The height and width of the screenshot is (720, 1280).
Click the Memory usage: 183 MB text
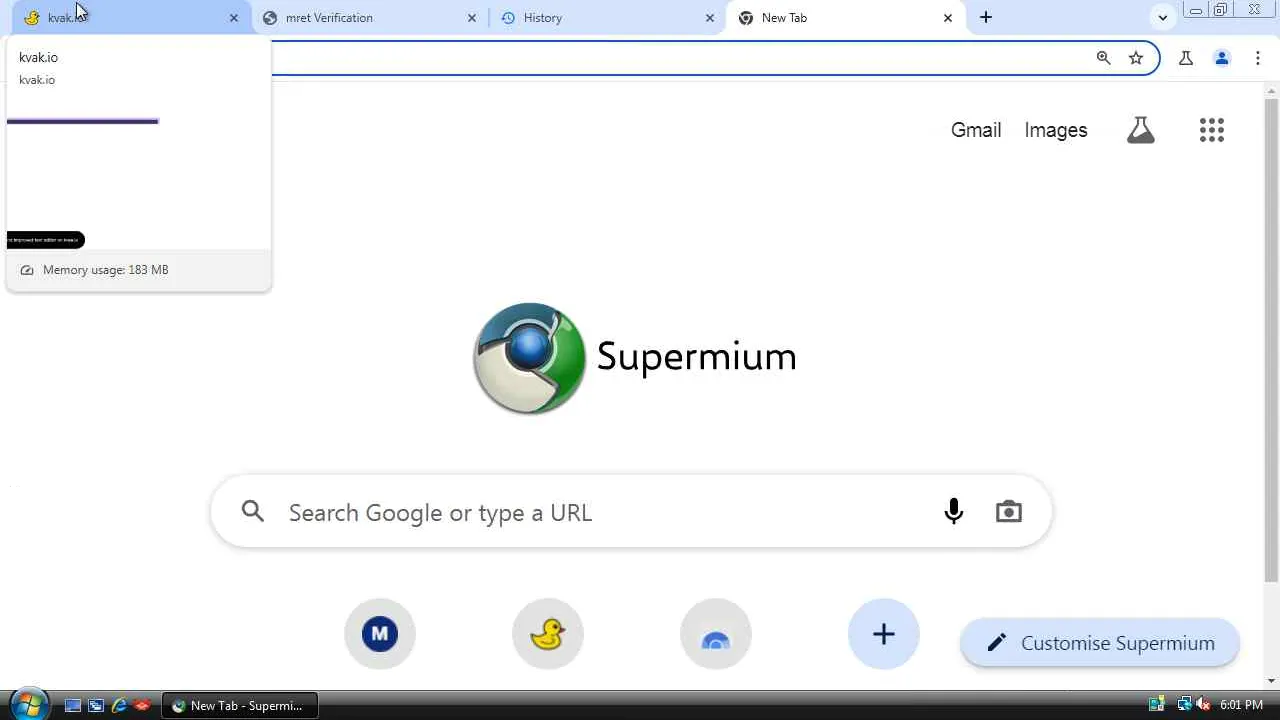point(106,270)
